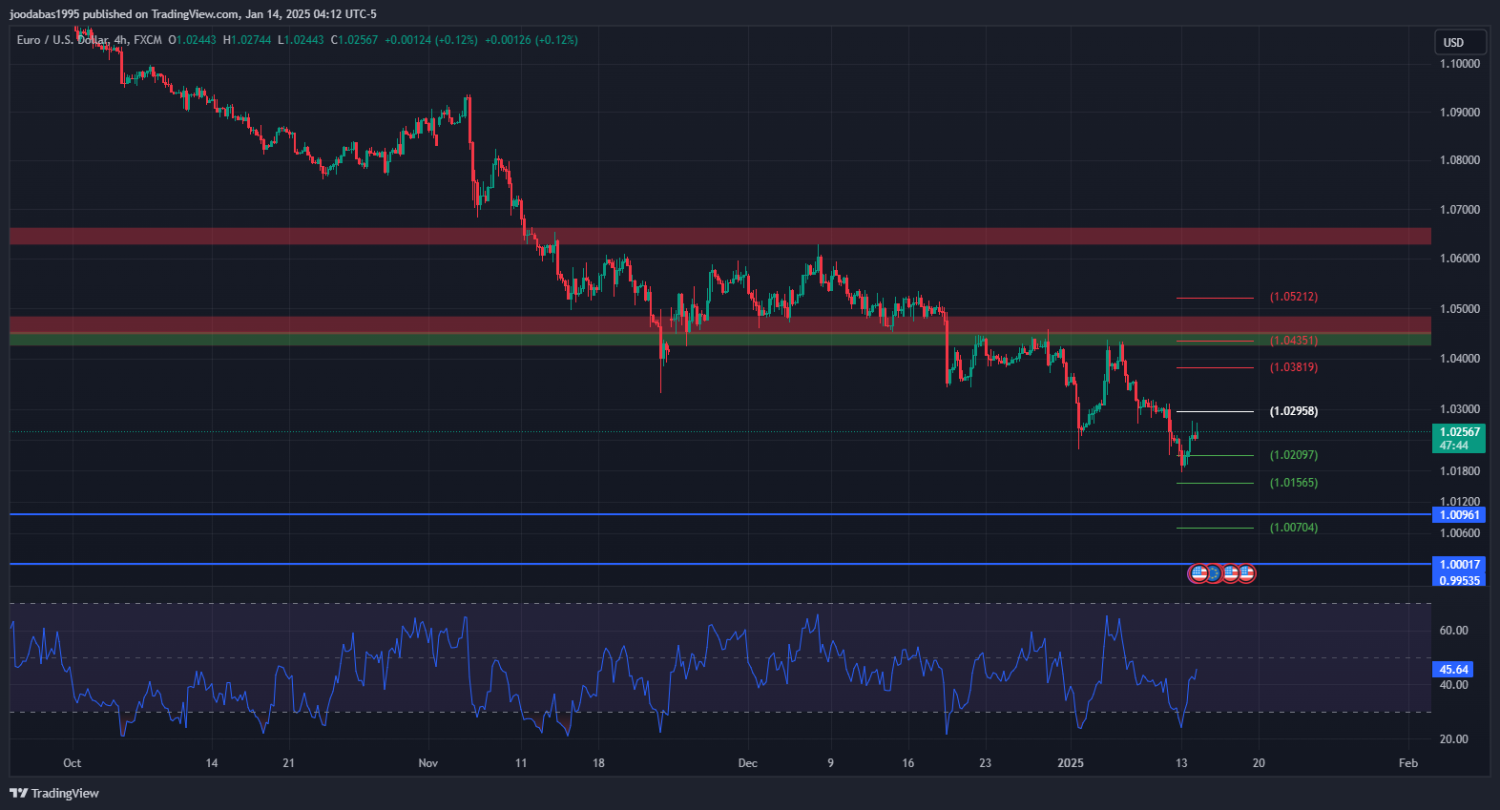The image size is (1500, 810).
Task: Click the white 1.02958 level label
Action: (1293, 411)
